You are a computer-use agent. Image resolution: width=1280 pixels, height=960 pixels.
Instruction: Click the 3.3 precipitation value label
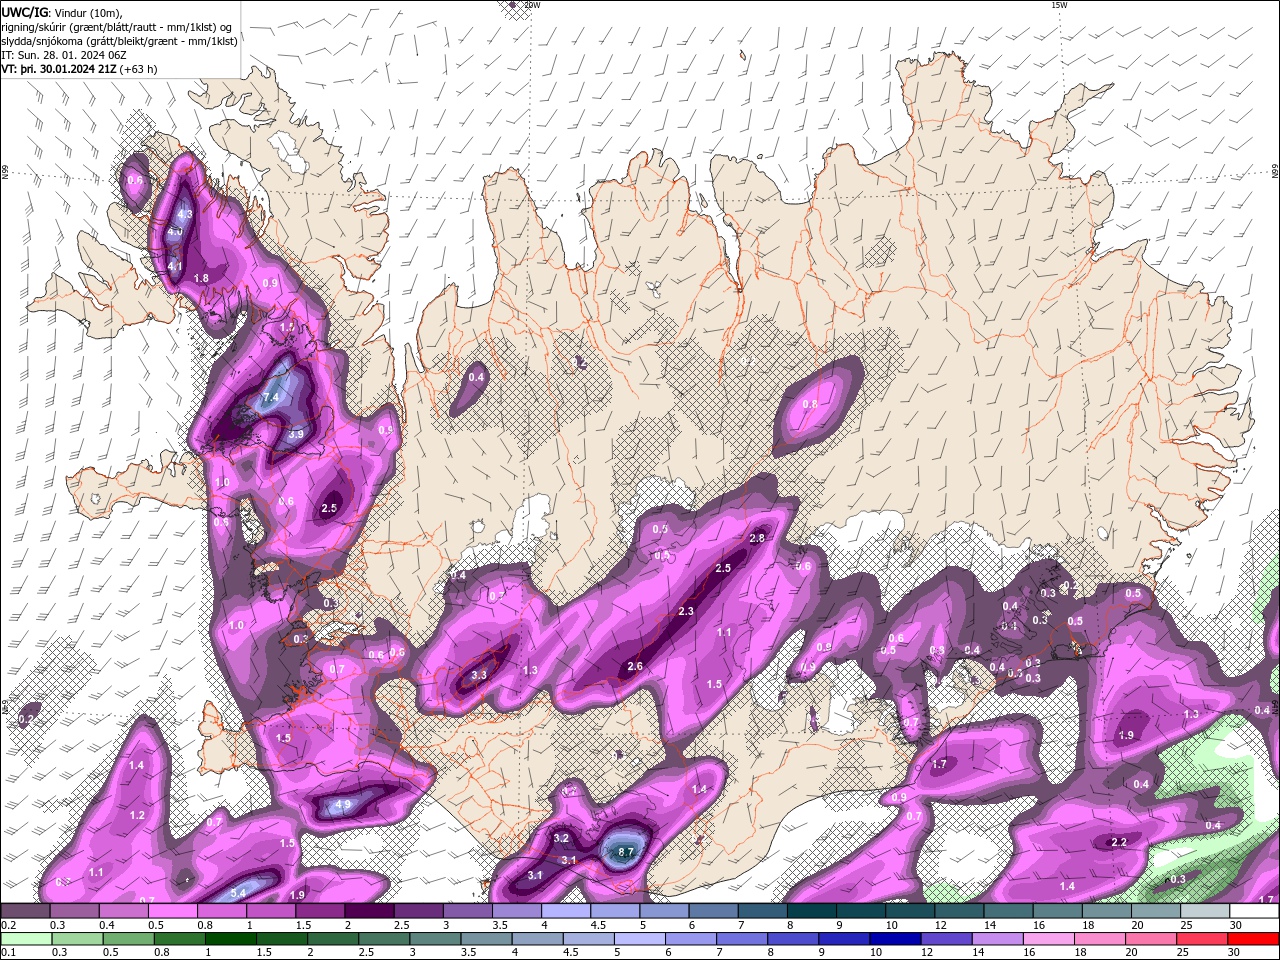478,675
